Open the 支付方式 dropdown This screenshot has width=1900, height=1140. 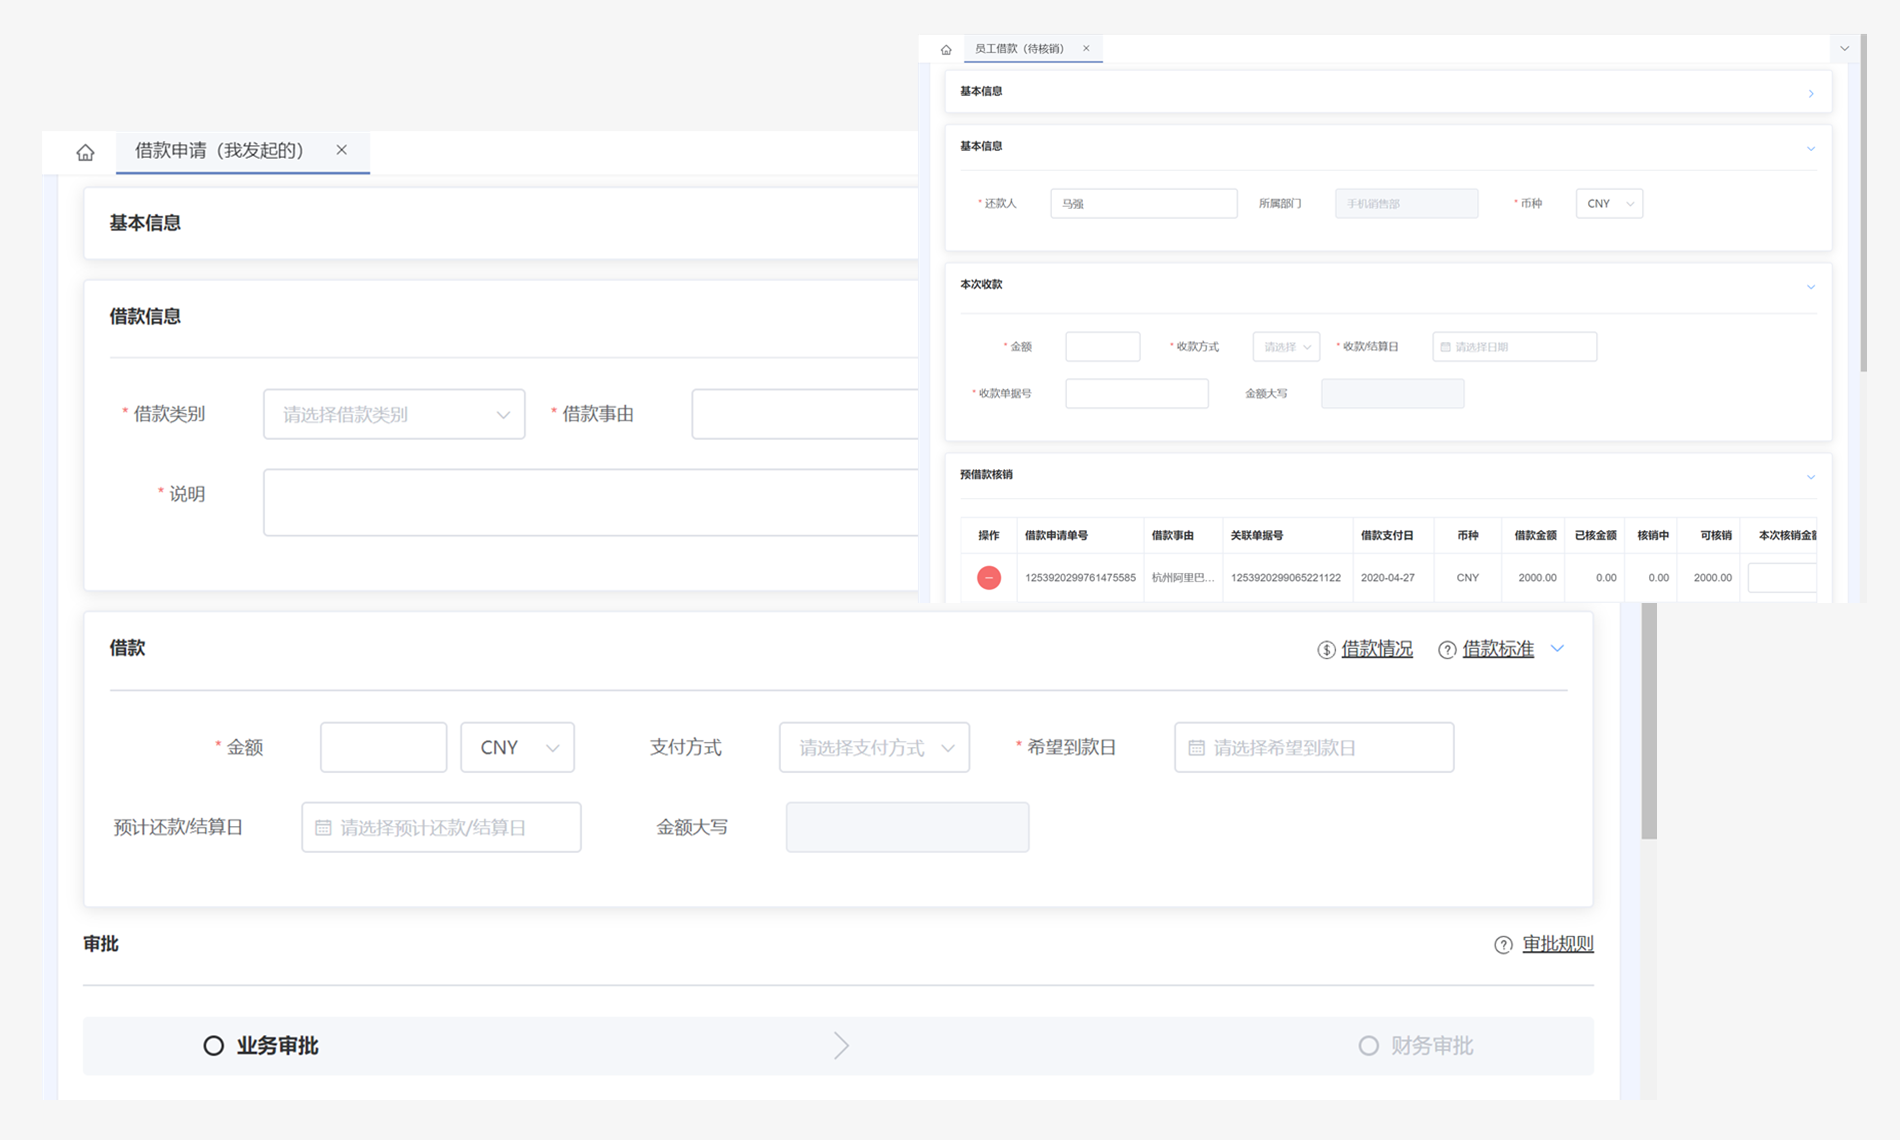coord(874,748)
